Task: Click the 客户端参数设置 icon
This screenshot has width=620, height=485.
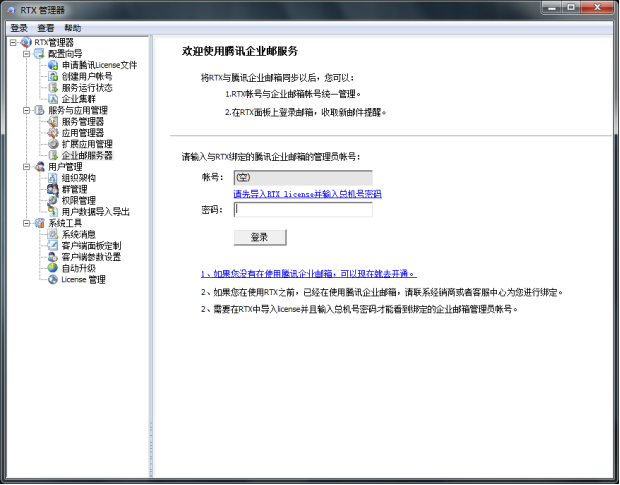Action: 53,257
